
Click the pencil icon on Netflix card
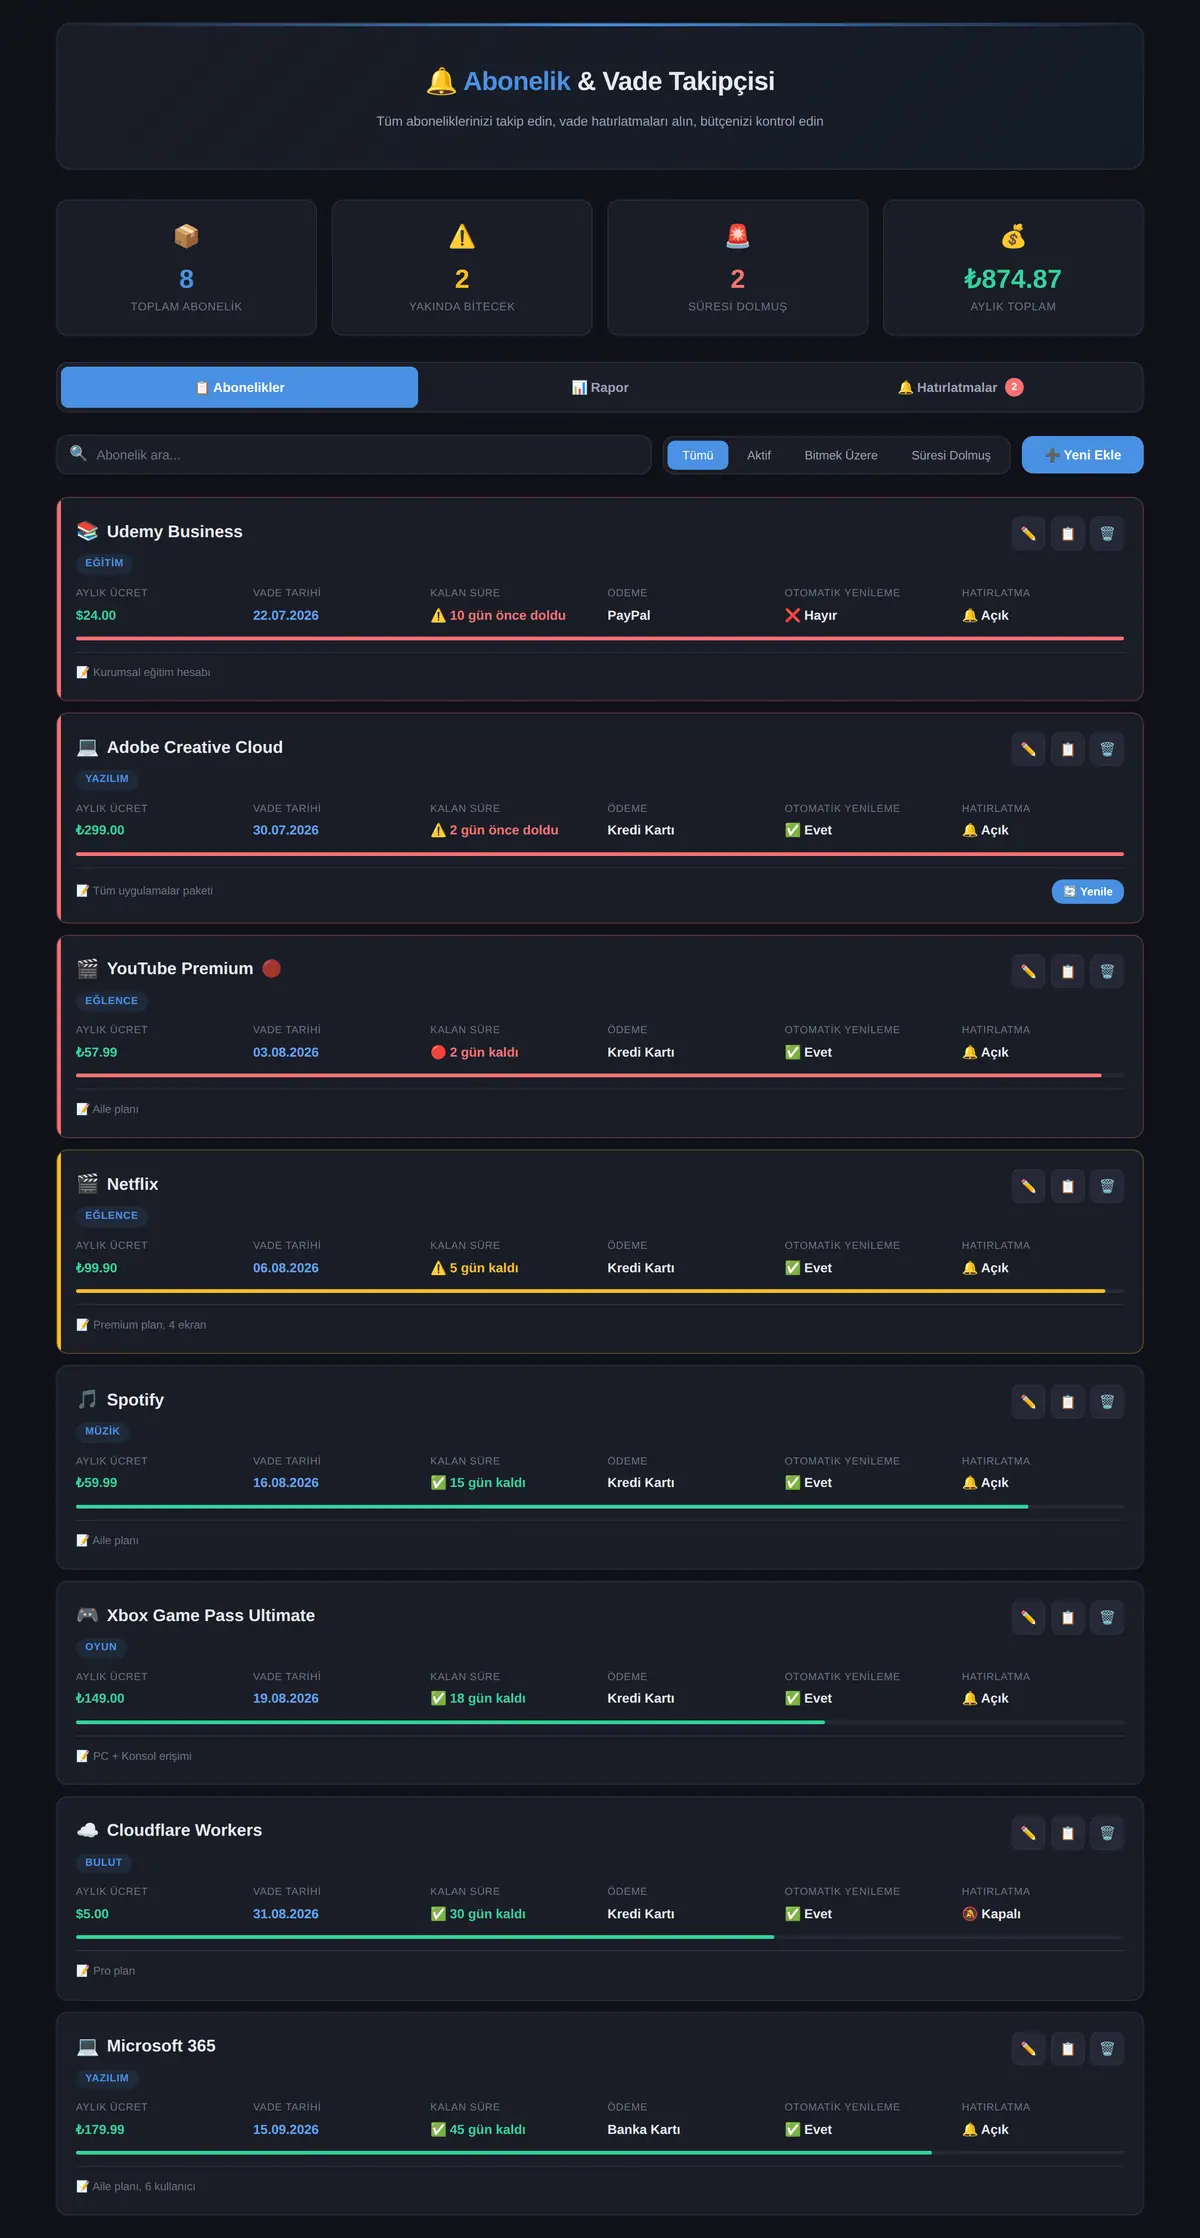point(1028,1187)
